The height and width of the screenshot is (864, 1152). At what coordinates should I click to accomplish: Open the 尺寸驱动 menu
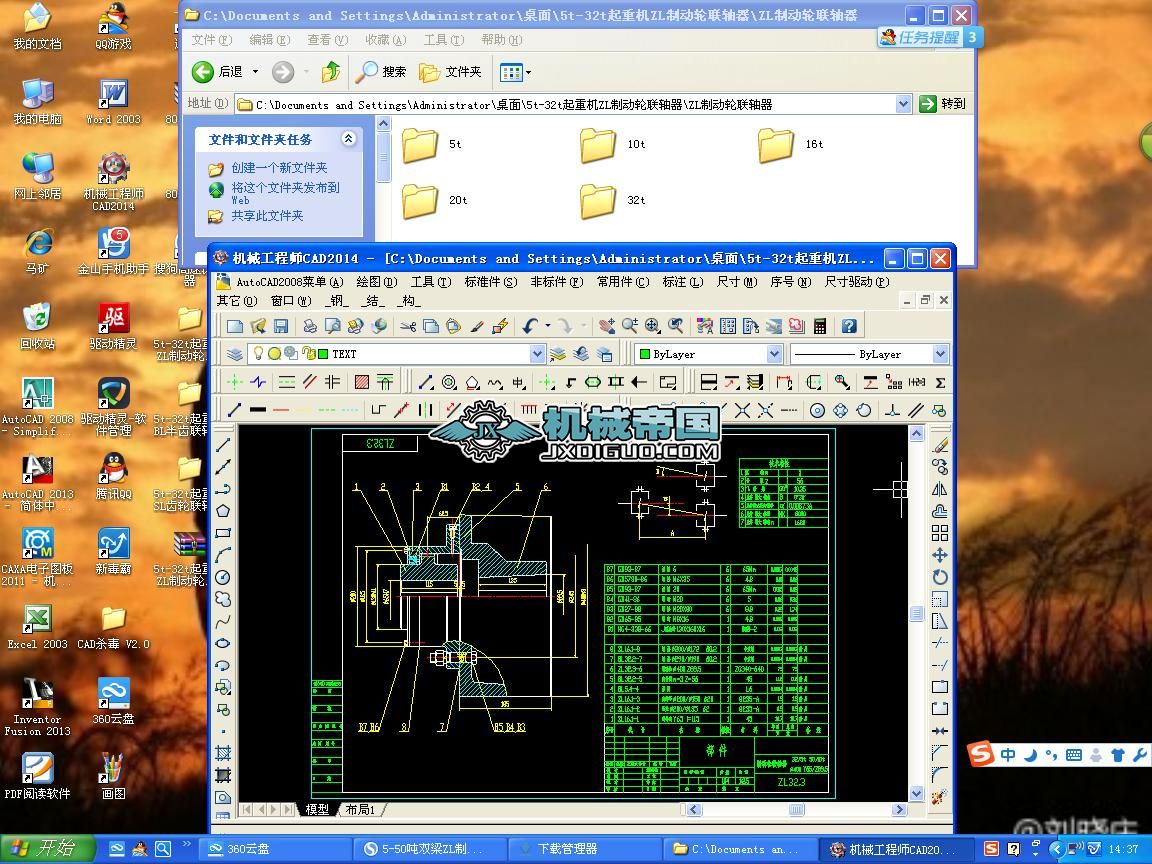click(x=857, y=282)
